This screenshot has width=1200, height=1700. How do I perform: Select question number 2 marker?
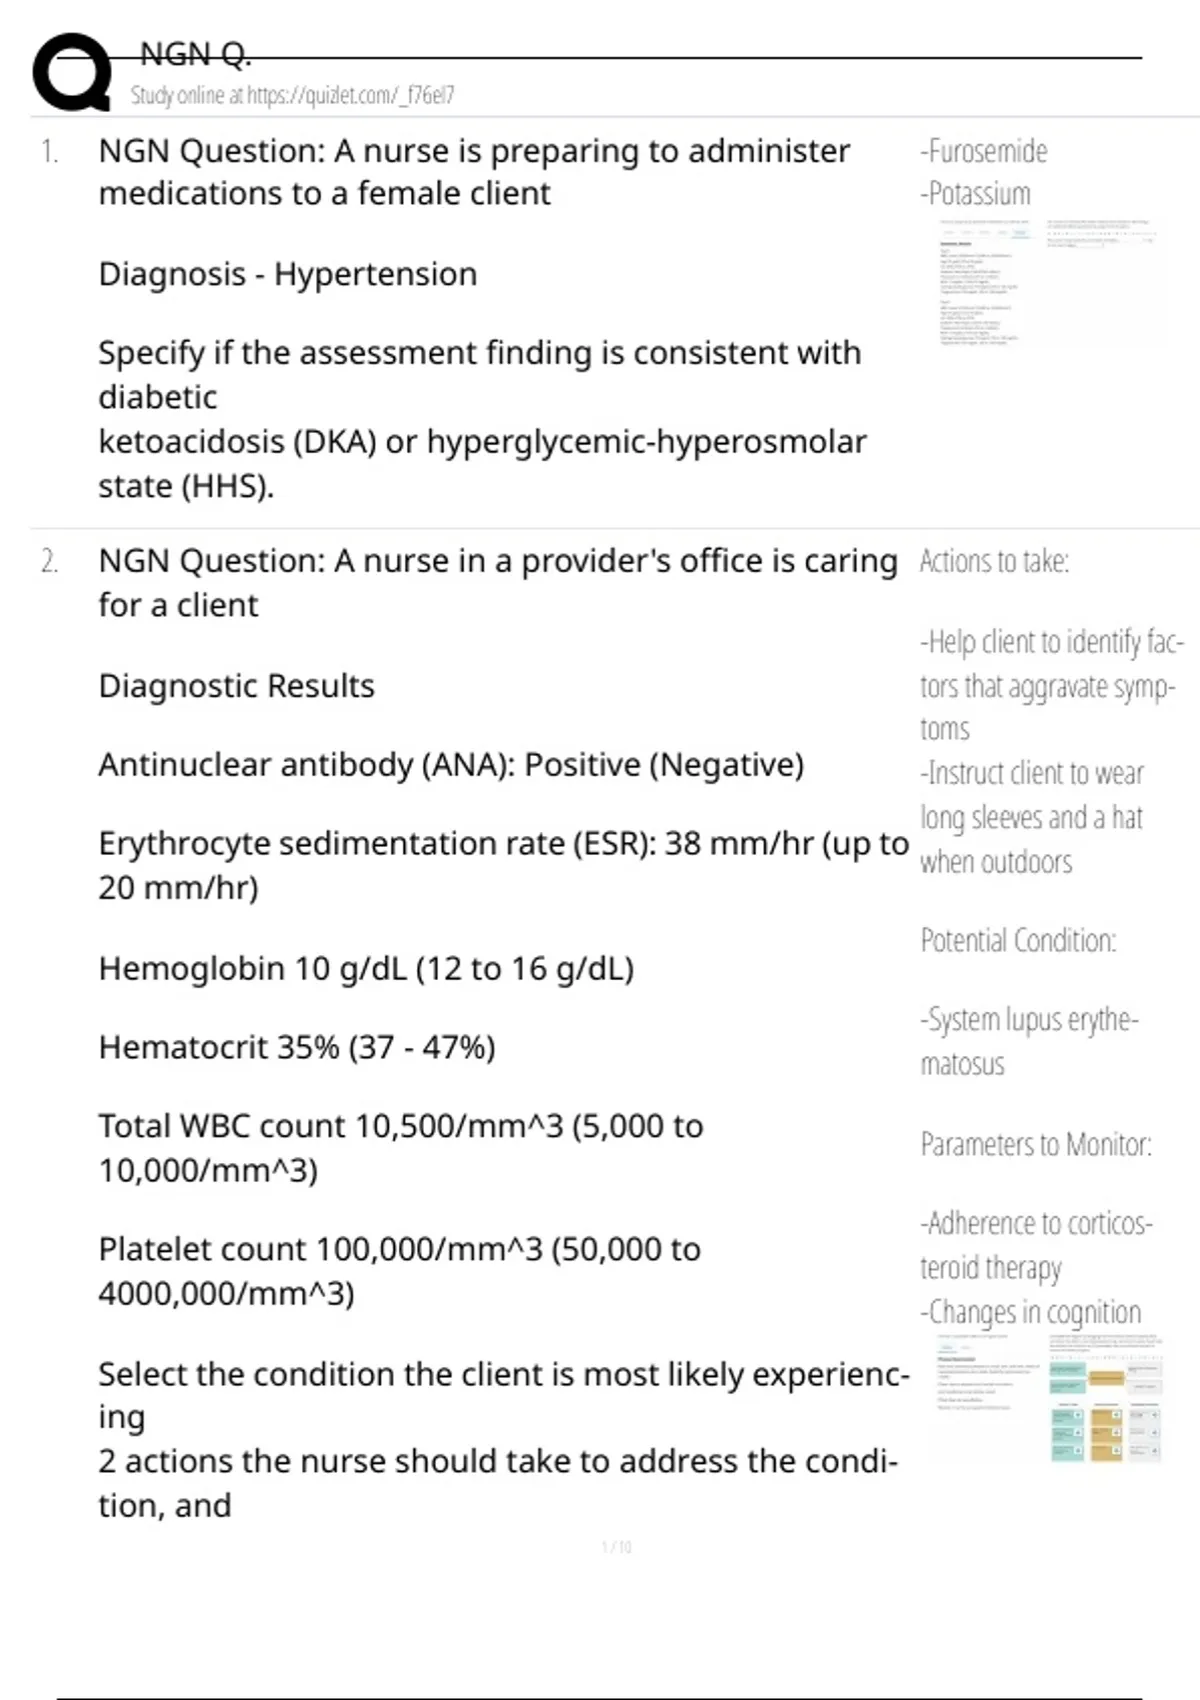coord(49,562)
